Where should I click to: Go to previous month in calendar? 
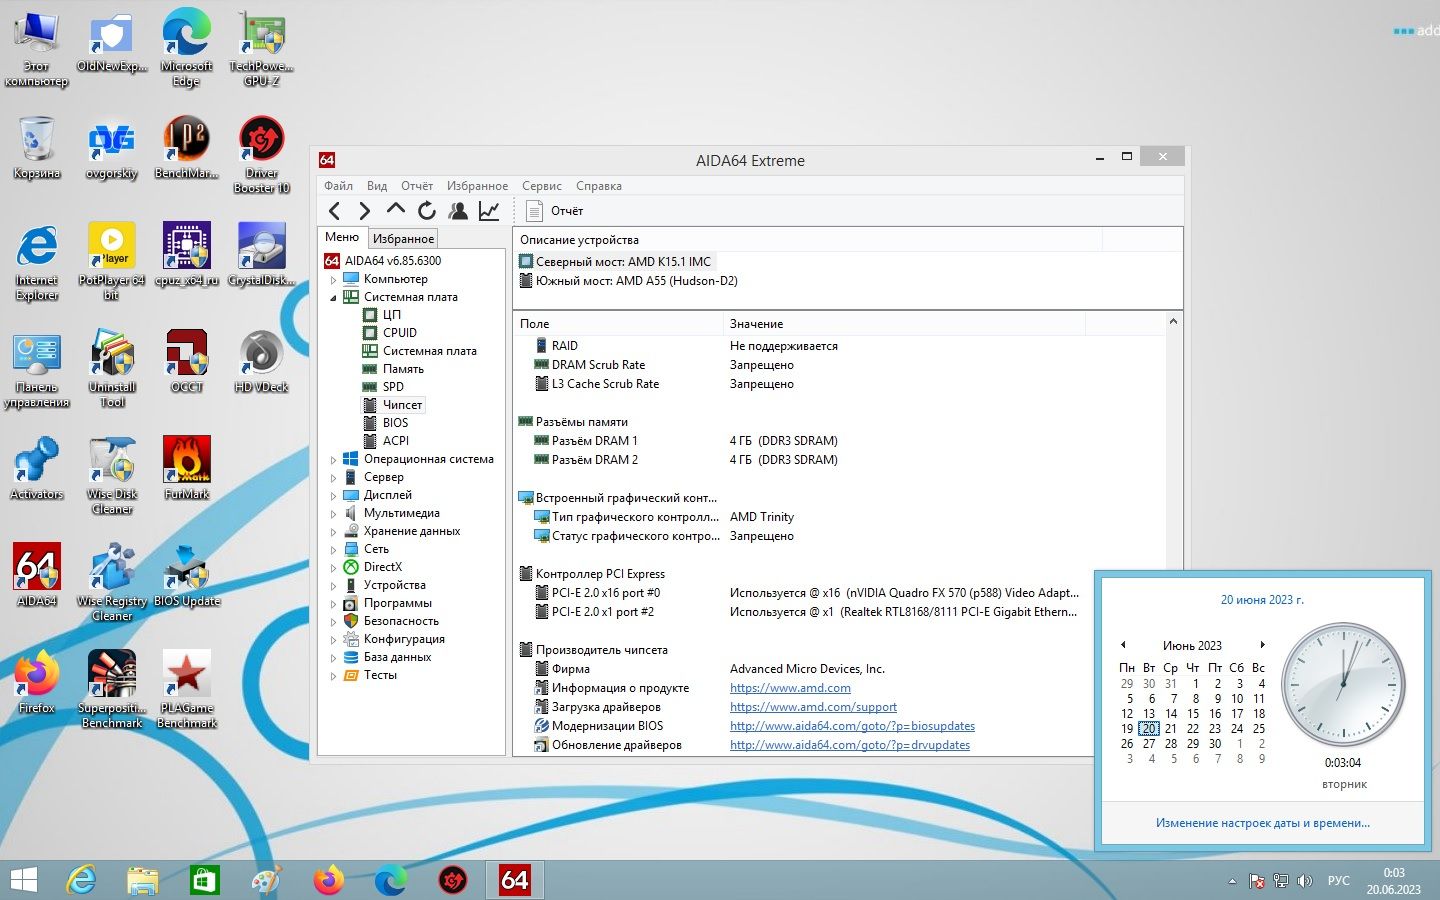(x=1124, y=645)
